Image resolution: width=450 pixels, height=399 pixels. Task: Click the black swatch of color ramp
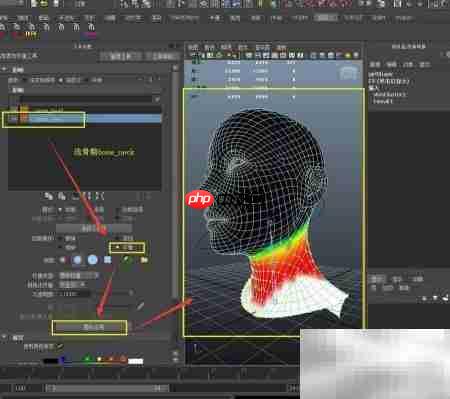(51, 361)
